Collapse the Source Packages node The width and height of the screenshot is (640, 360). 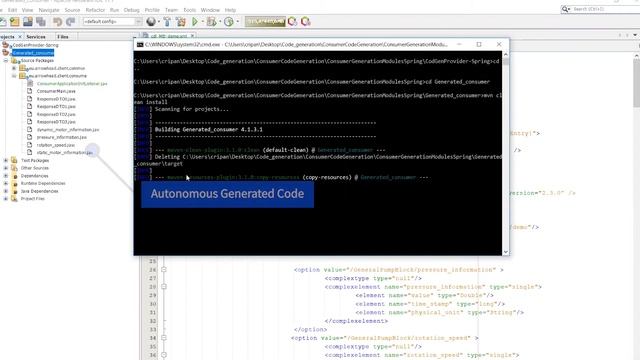pos(6,60)
